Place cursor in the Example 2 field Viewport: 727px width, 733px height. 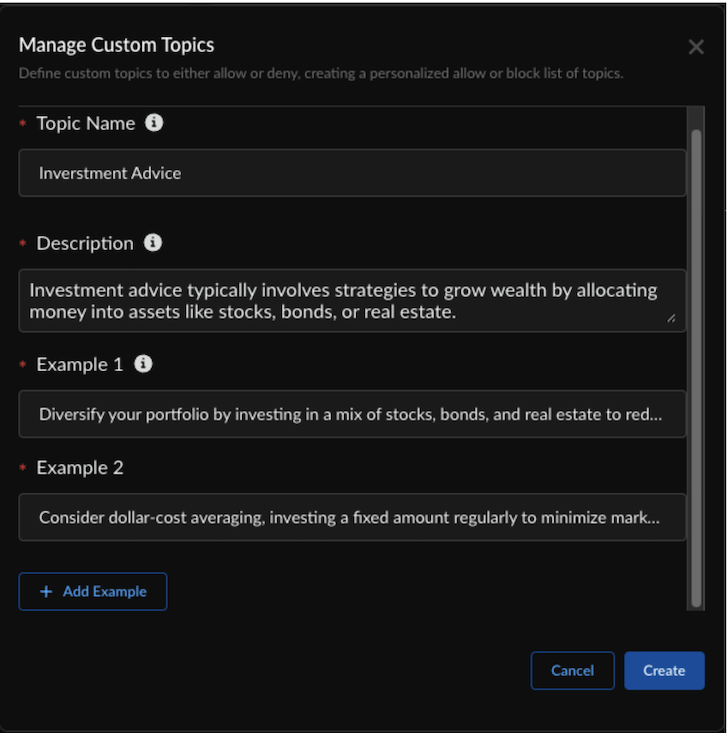tap(352, 517)
